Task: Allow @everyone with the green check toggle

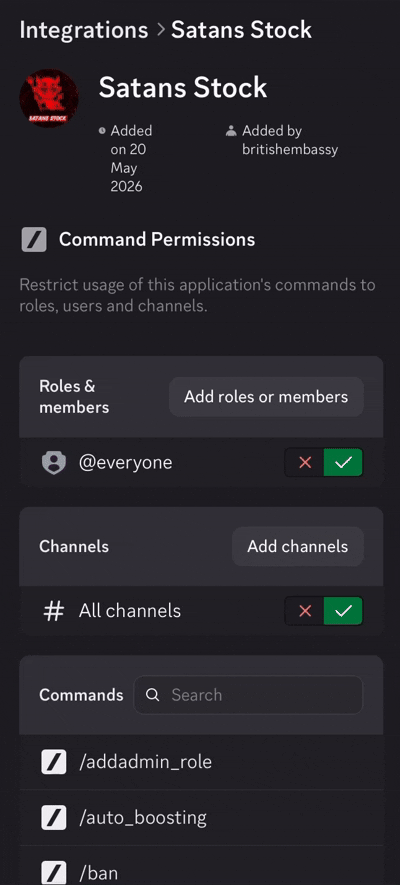Action: coord(343,463)
